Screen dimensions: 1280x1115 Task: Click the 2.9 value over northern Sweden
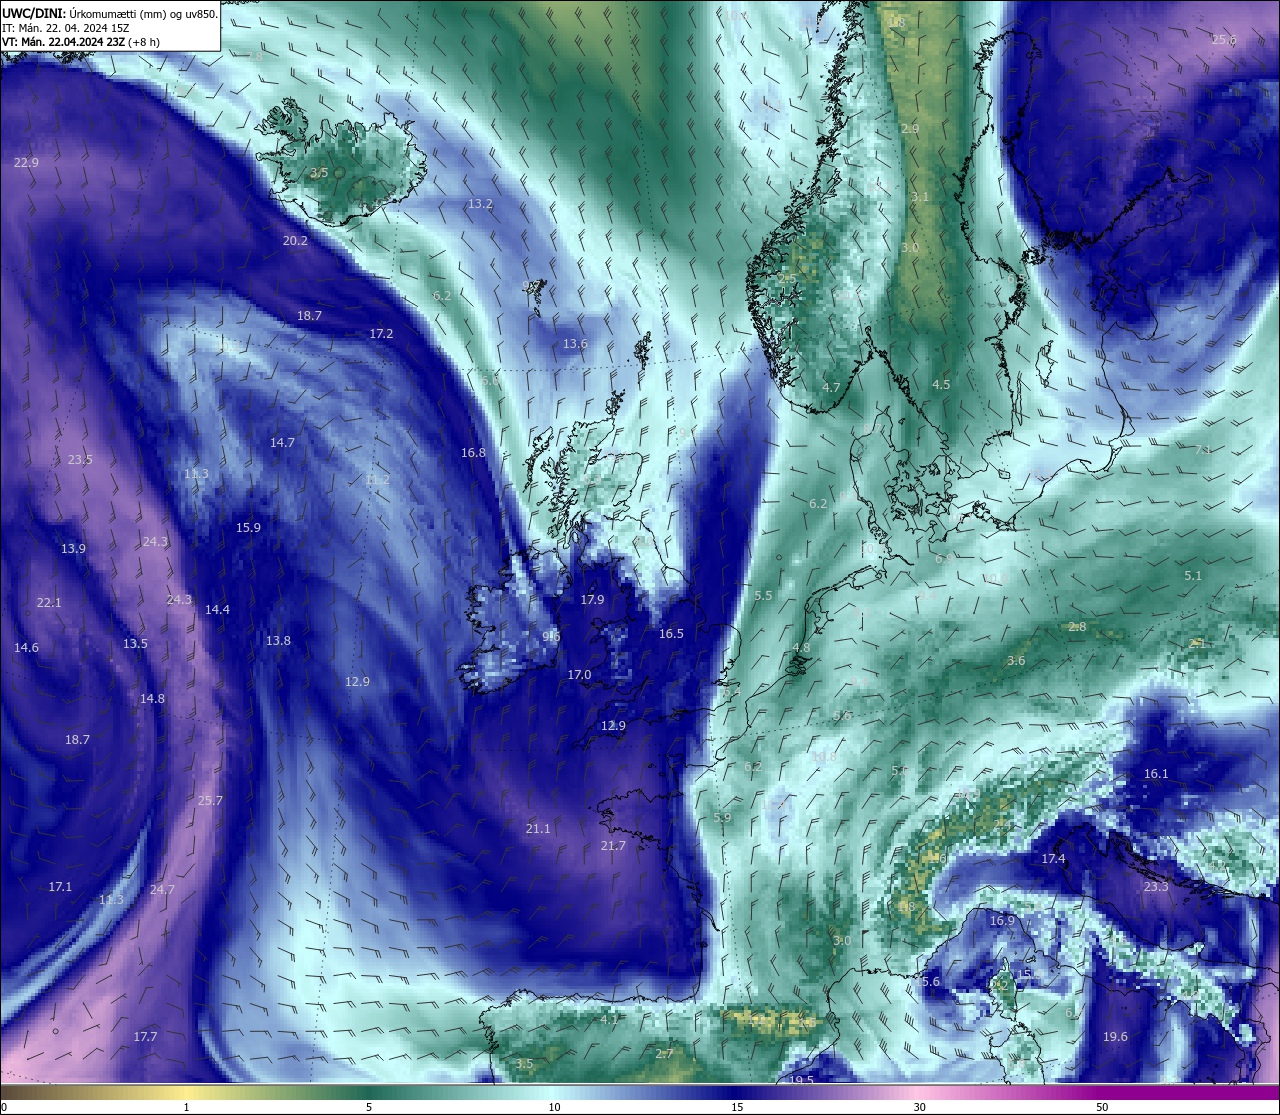[910, 129]
